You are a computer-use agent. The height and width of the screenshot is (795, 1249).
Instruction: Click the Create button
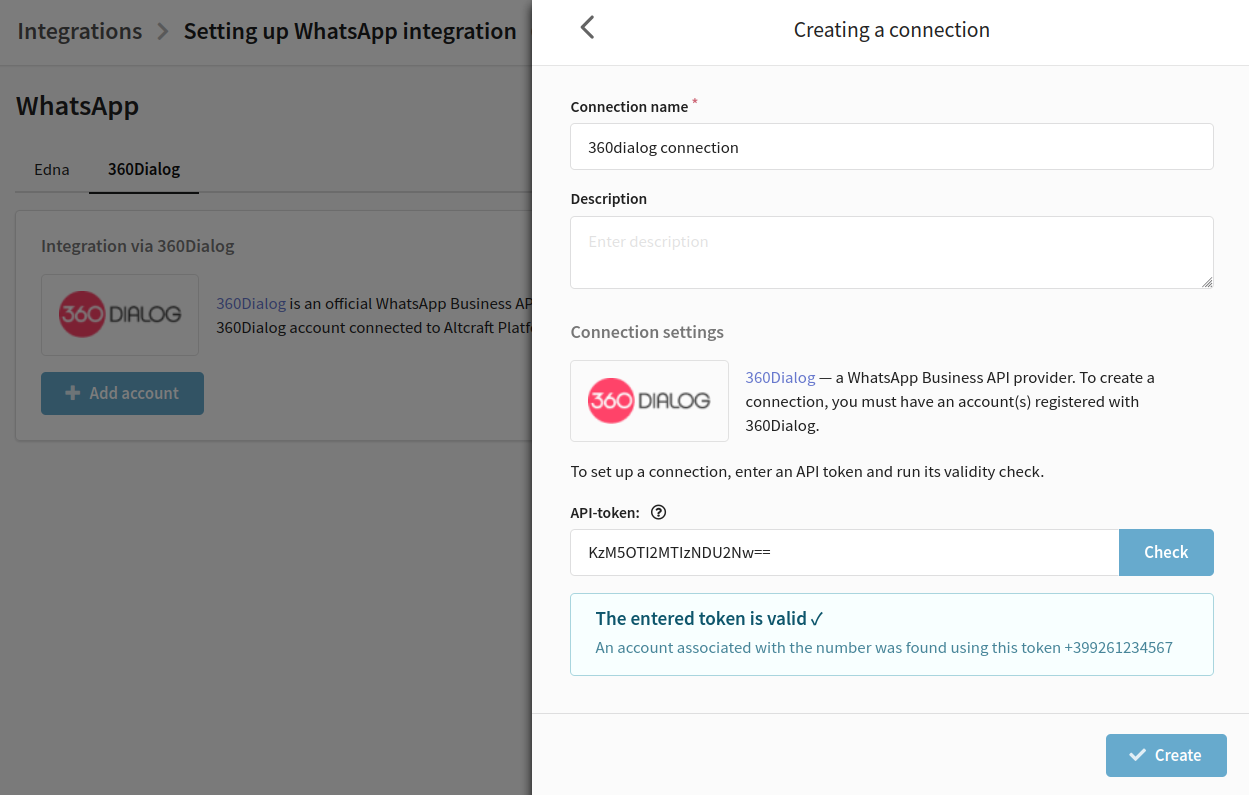point(1166,755)
